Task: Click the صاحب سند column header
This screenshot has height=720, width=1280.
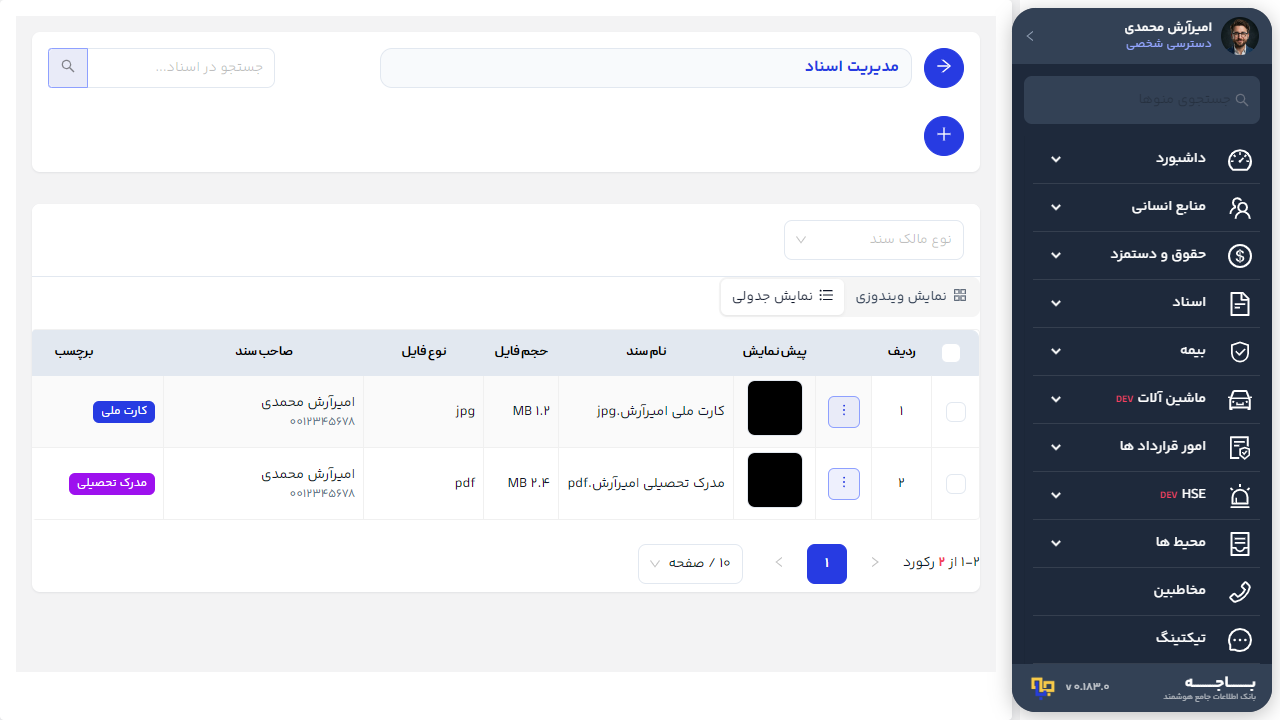Action: tap(264, 352)
